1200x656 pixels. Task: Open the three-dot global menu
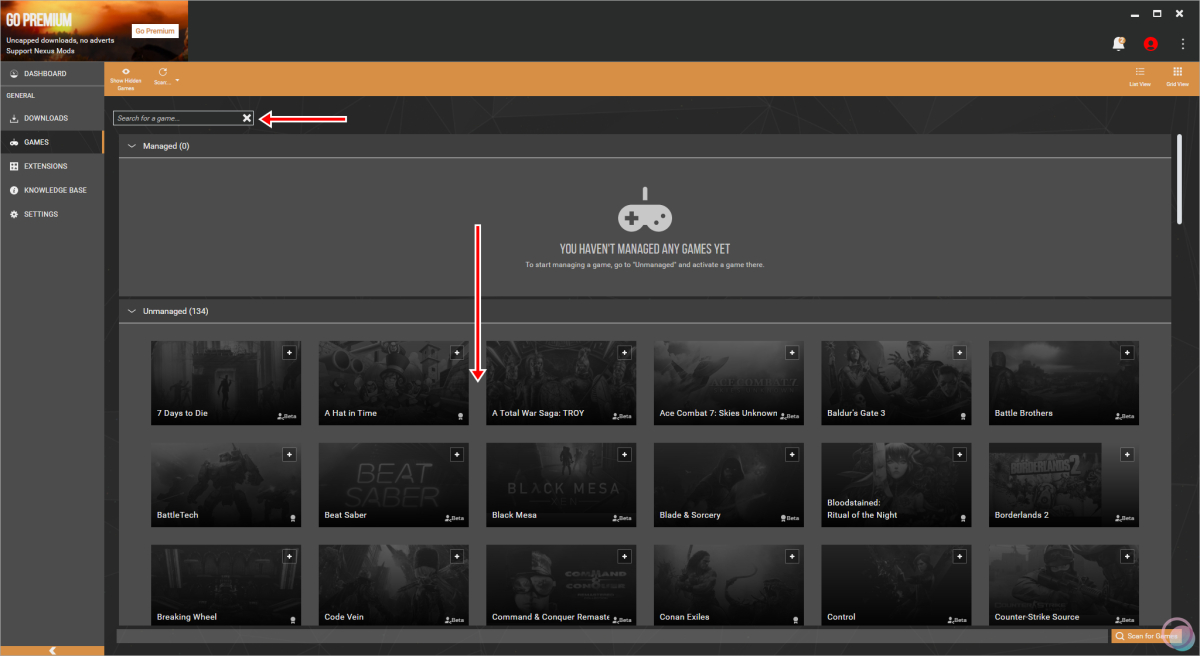1182,43
